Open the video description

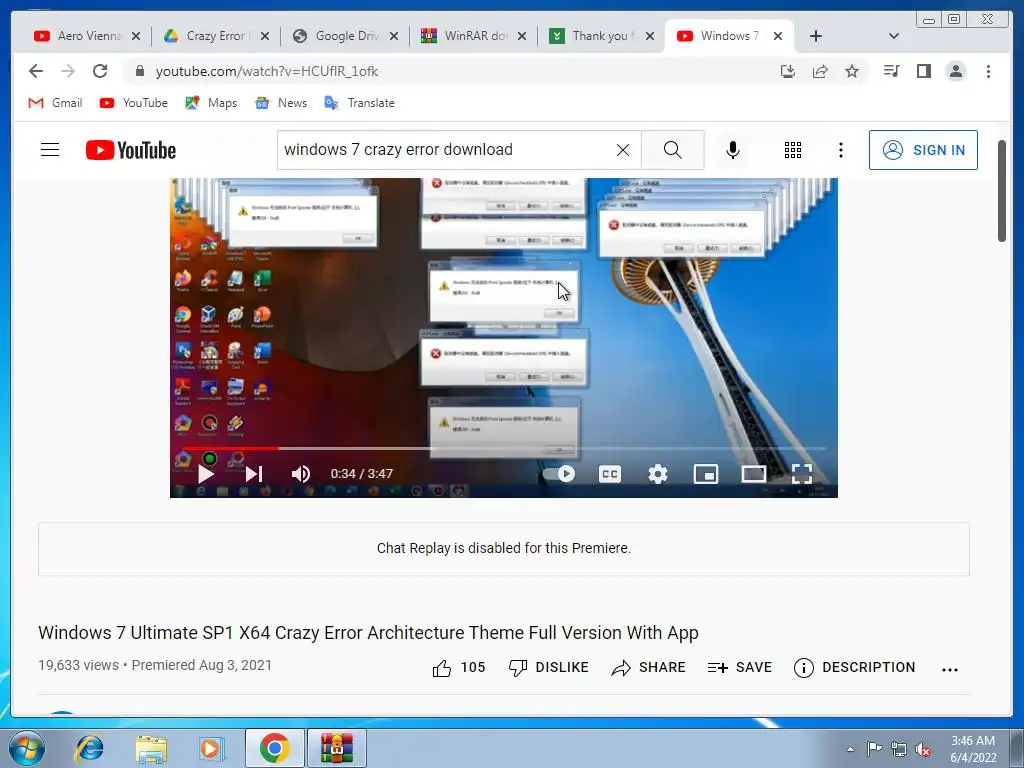tap(854, 667)
